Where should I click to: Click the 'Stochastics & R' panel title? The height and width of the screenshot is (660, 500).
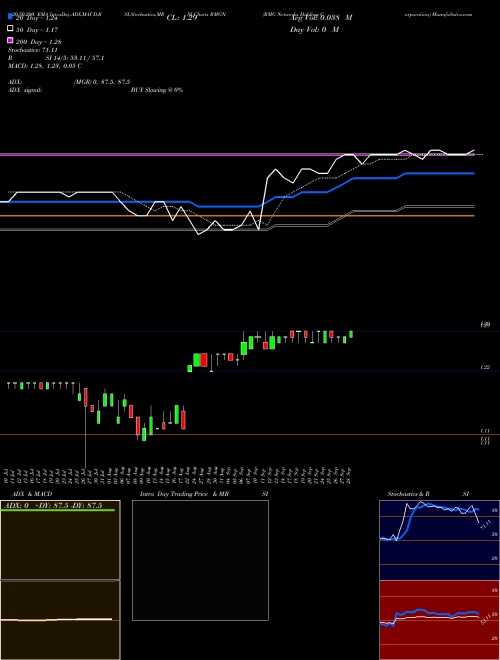(409, 494)
